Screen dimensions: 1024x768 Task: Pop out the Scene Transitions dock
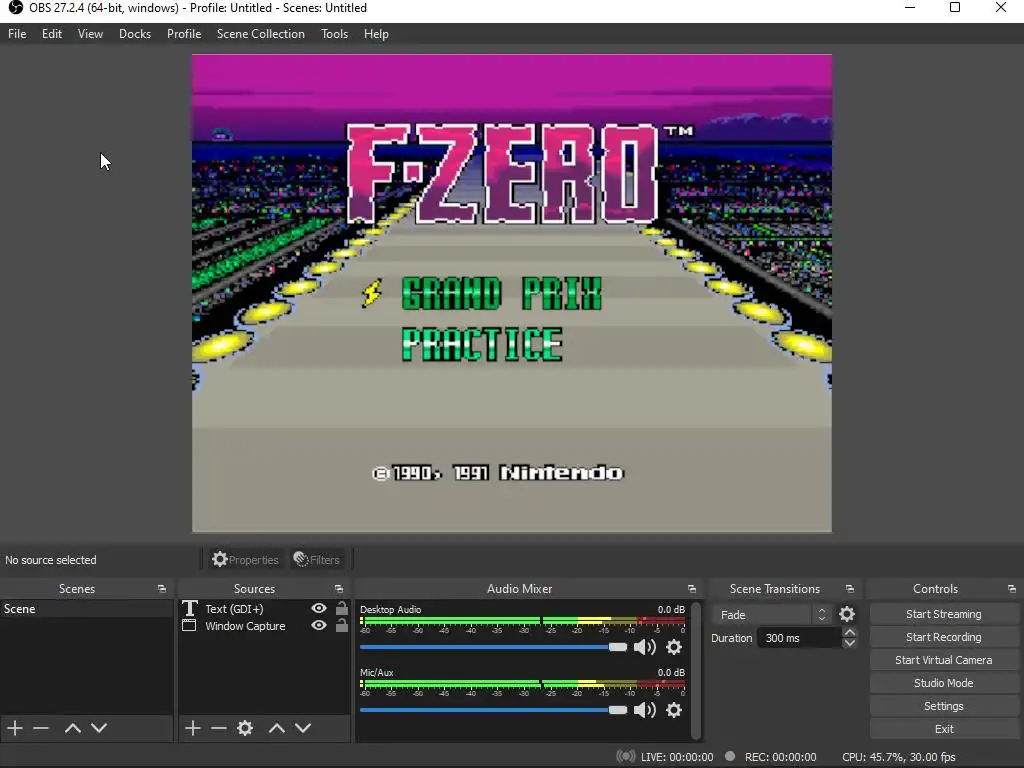850,589
